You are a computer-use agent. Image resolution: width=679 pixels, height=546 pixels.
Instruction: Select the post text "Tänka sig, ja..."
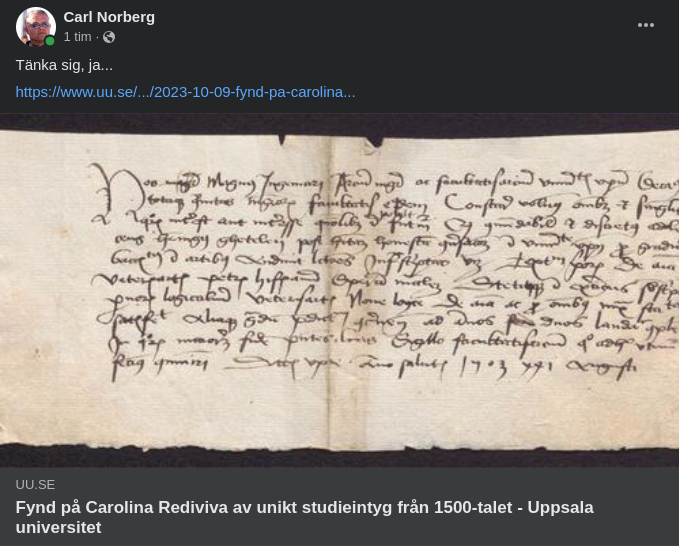64,65
